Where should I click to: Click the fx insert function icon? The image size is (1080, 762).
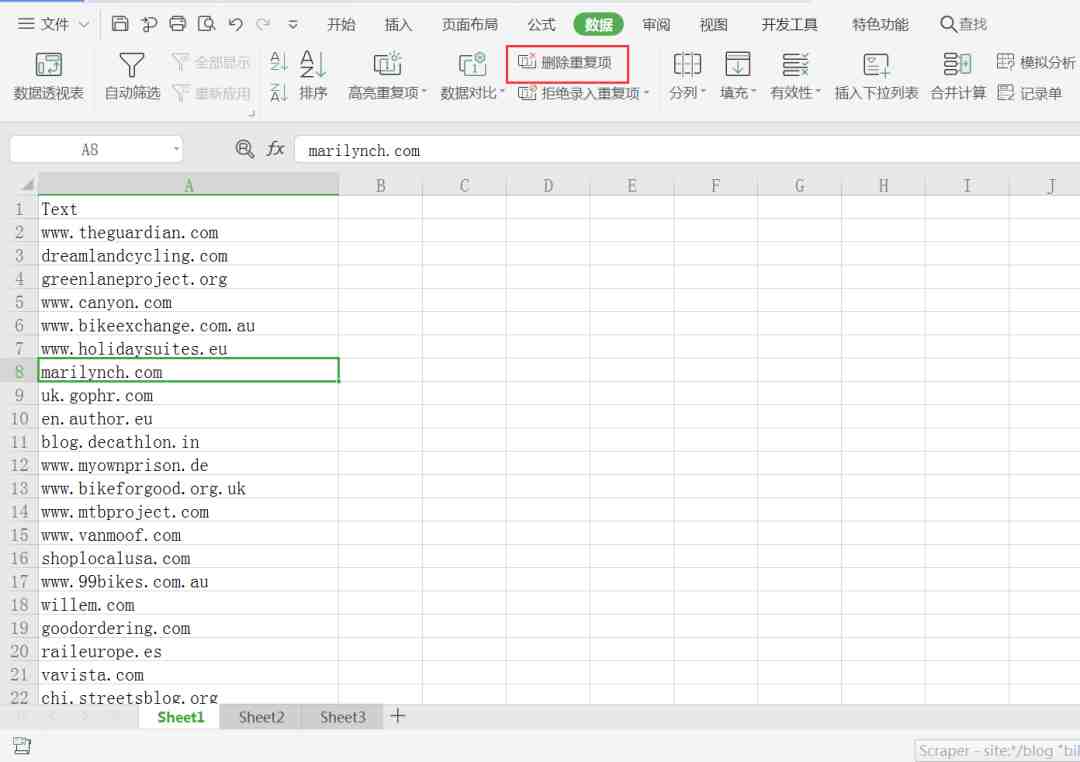click(276, 149)
